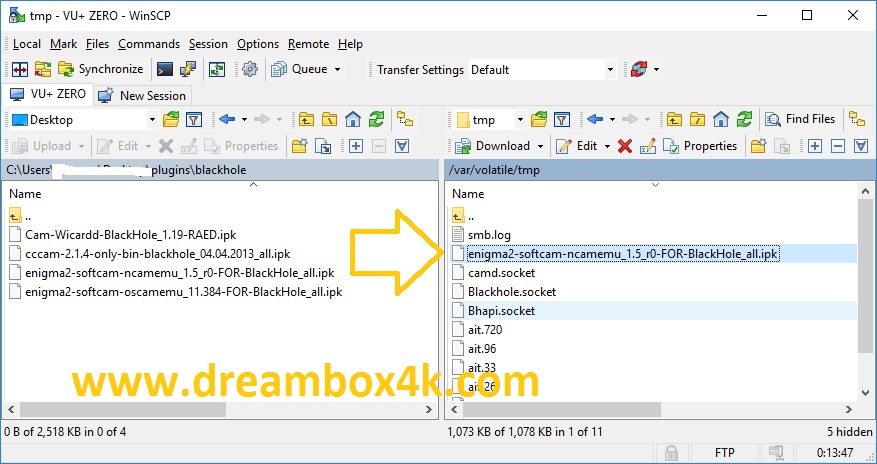Screen dimensions: 877x464
Task: Expand reconnect session dropdown arrow
Action: click(x=656, y=69)
